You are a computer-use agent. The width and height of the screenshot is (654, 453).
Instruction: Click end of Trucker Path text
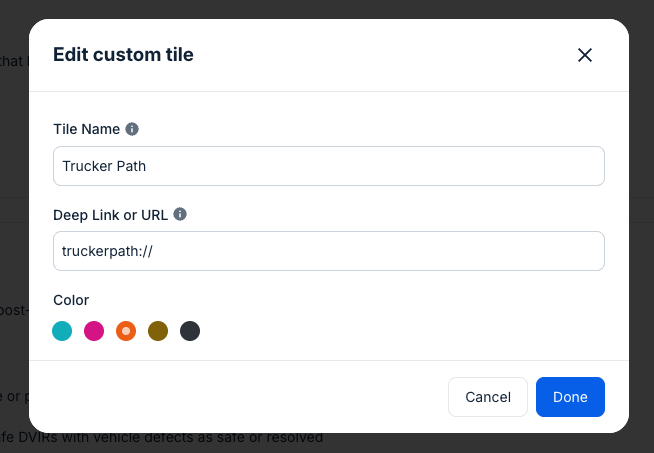point(147,166)
